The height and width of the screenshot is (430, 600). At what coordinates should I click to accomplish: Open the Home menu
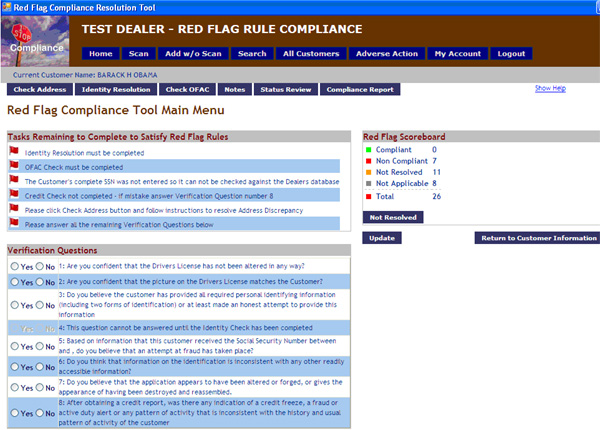101,54
